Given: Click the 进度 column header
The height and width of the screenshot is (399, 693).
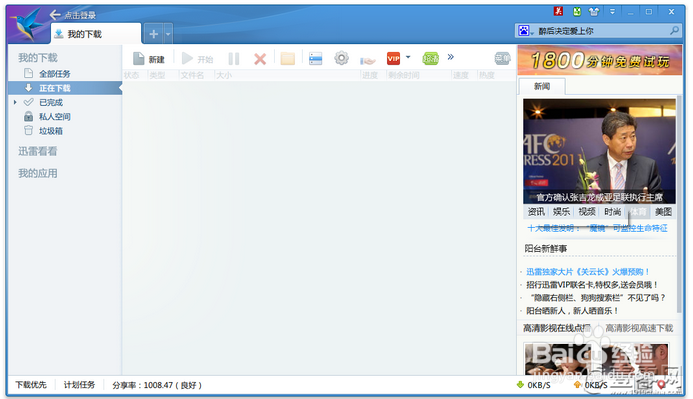Looking at the screenshot, I should 370,75.
